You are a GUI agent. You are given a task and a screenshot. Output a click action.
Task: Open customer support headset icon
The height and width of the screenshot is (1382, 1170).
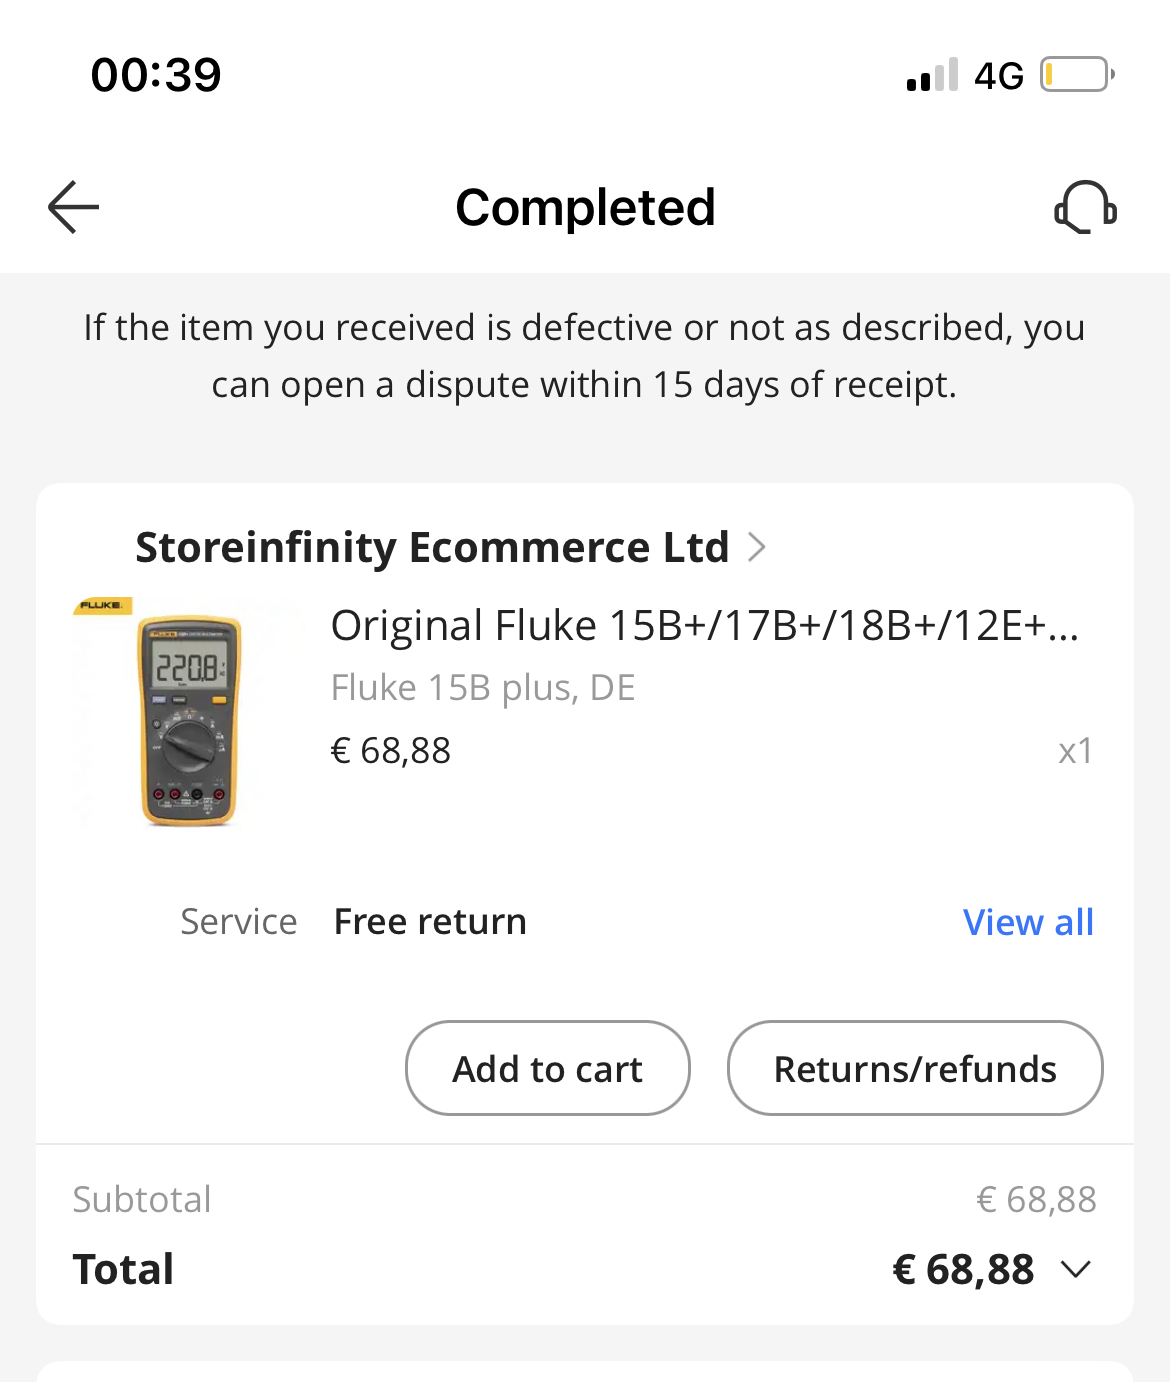[x=1085, y=207]
